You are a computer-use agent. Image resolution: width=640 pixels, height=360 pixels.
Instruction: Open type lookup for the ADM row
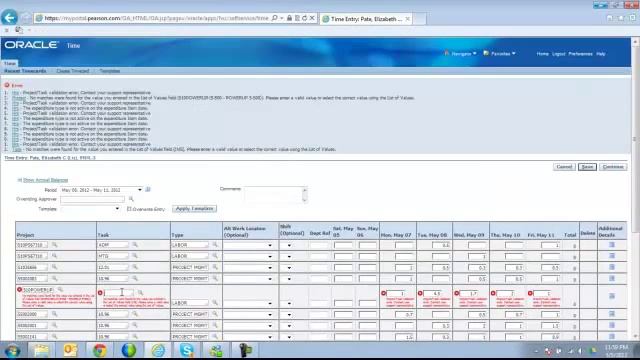coord(215,245)
